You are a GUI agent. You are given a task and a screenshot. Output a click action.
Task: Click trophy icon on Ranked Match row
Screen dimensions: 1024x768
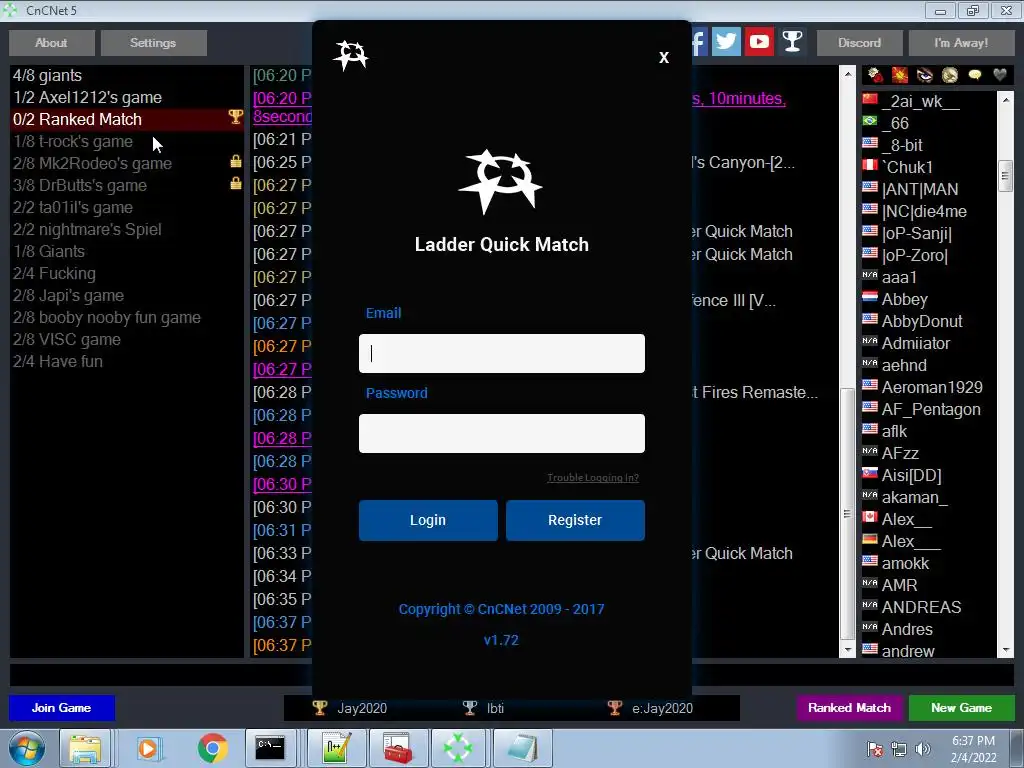click(235, 117)
